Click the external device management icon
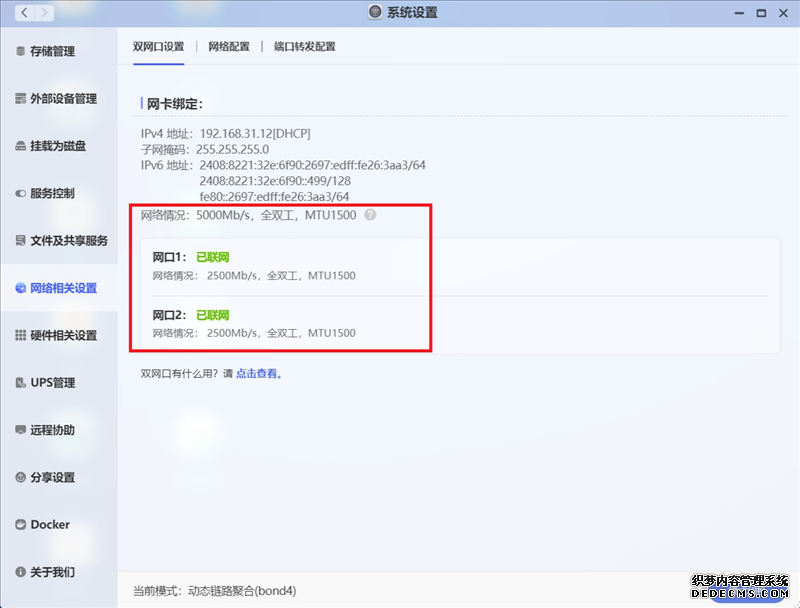 click(x=20, y=99)
